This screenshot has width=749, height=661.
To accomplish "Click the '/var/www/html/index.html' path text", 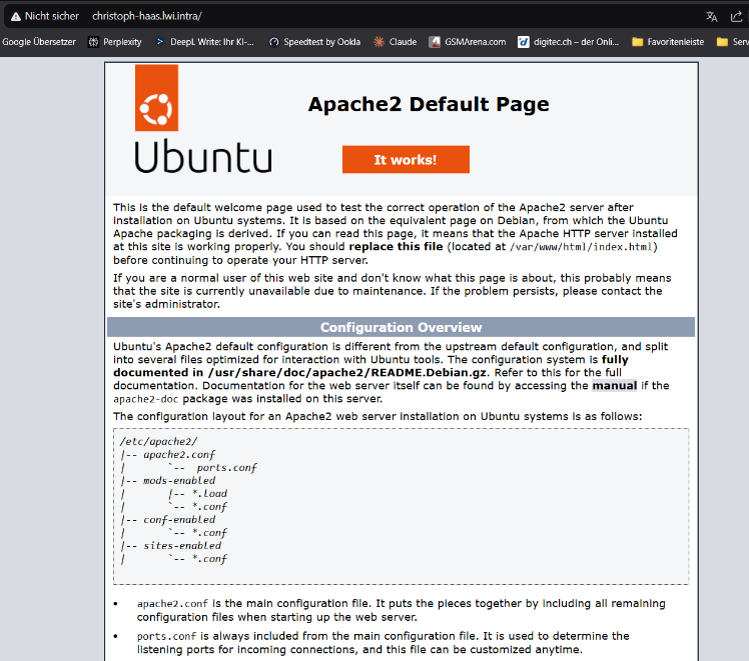I will click(580, 247).
